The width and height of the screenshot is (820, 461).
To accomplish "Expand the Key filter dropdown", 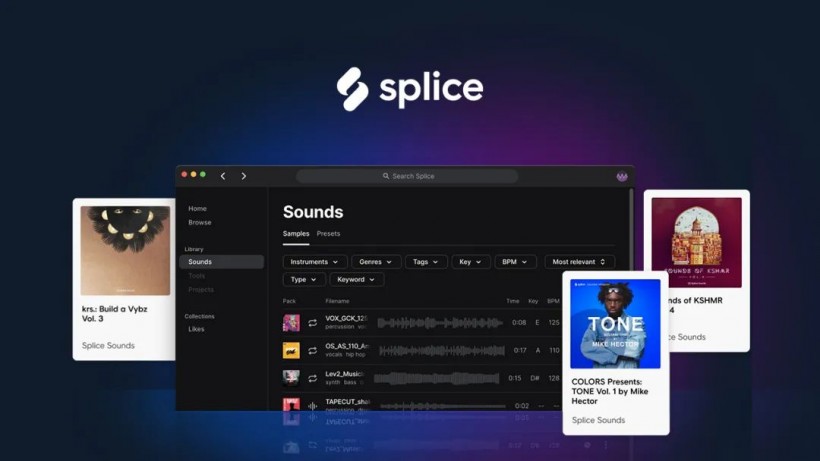I will 471,262.
